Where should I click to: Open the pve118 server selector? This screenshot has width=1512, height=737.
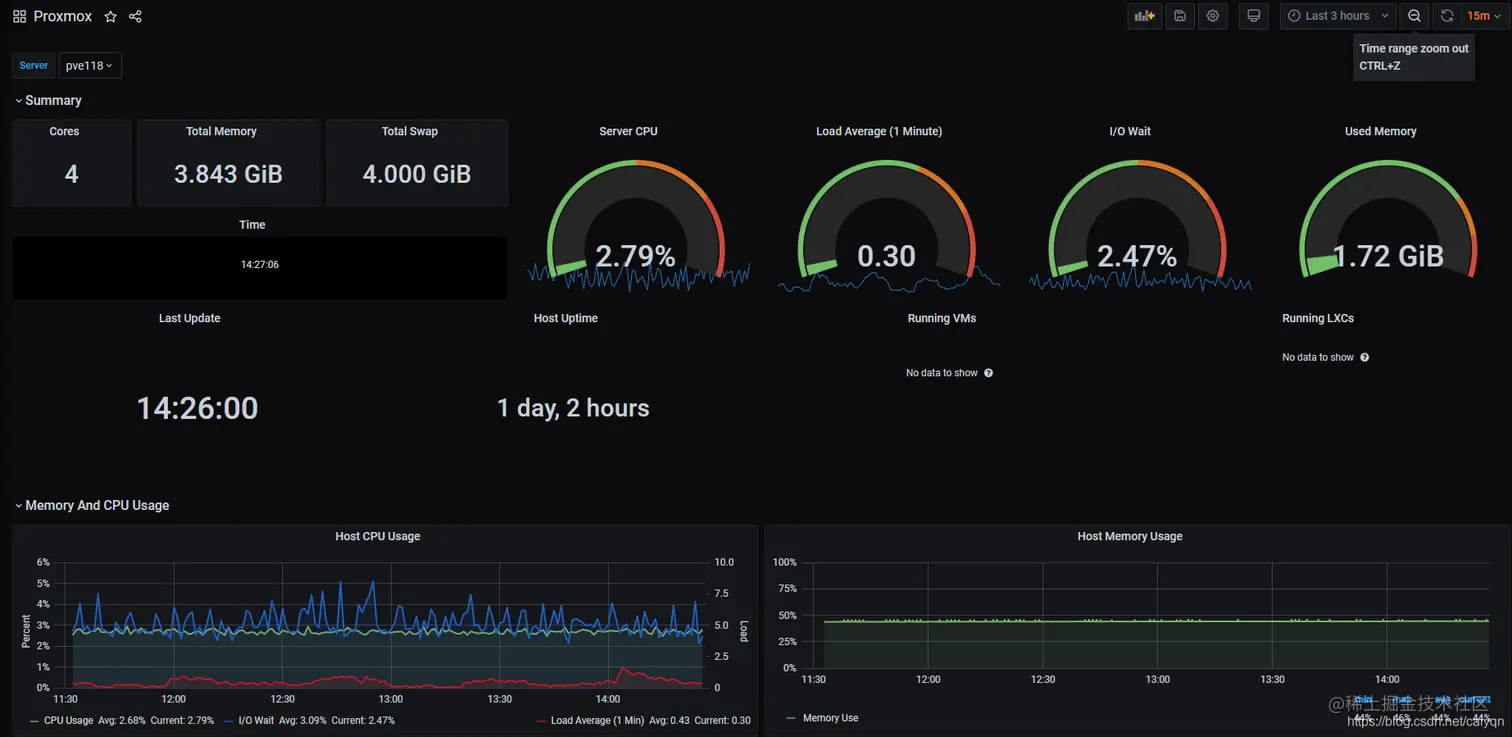(90, 65)
